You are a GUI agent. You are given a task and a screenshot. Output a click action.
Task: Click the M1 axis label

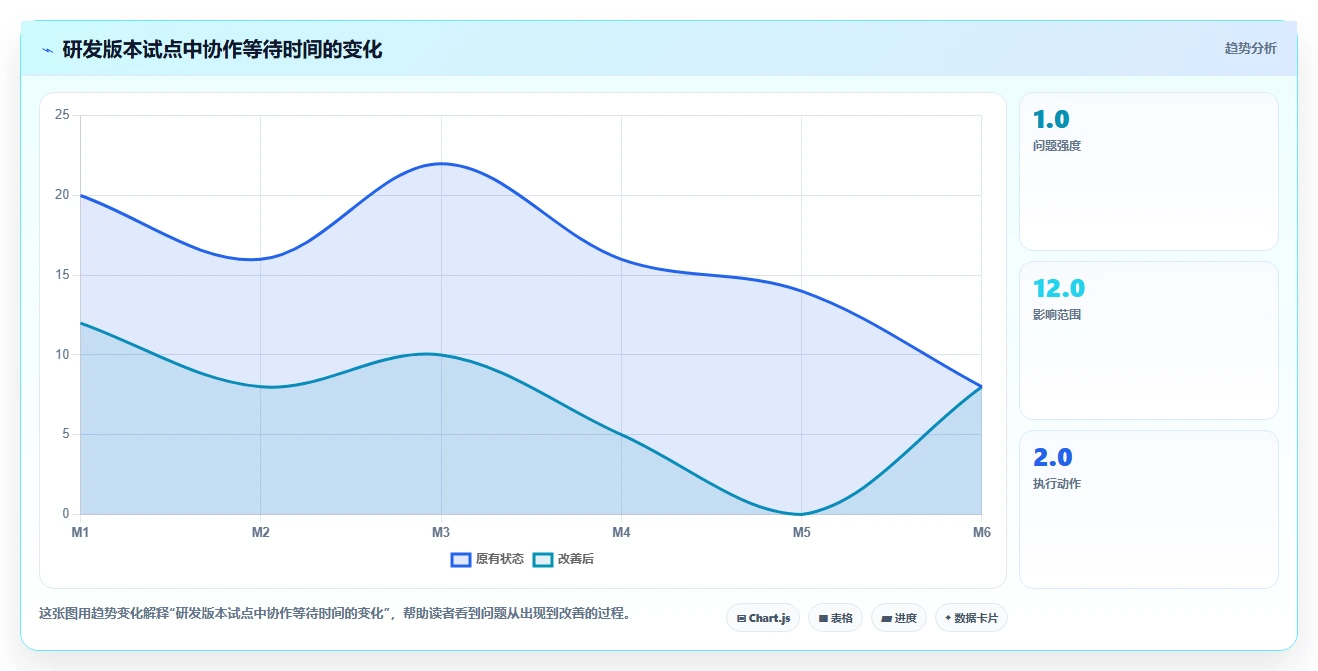pos(80,532)
